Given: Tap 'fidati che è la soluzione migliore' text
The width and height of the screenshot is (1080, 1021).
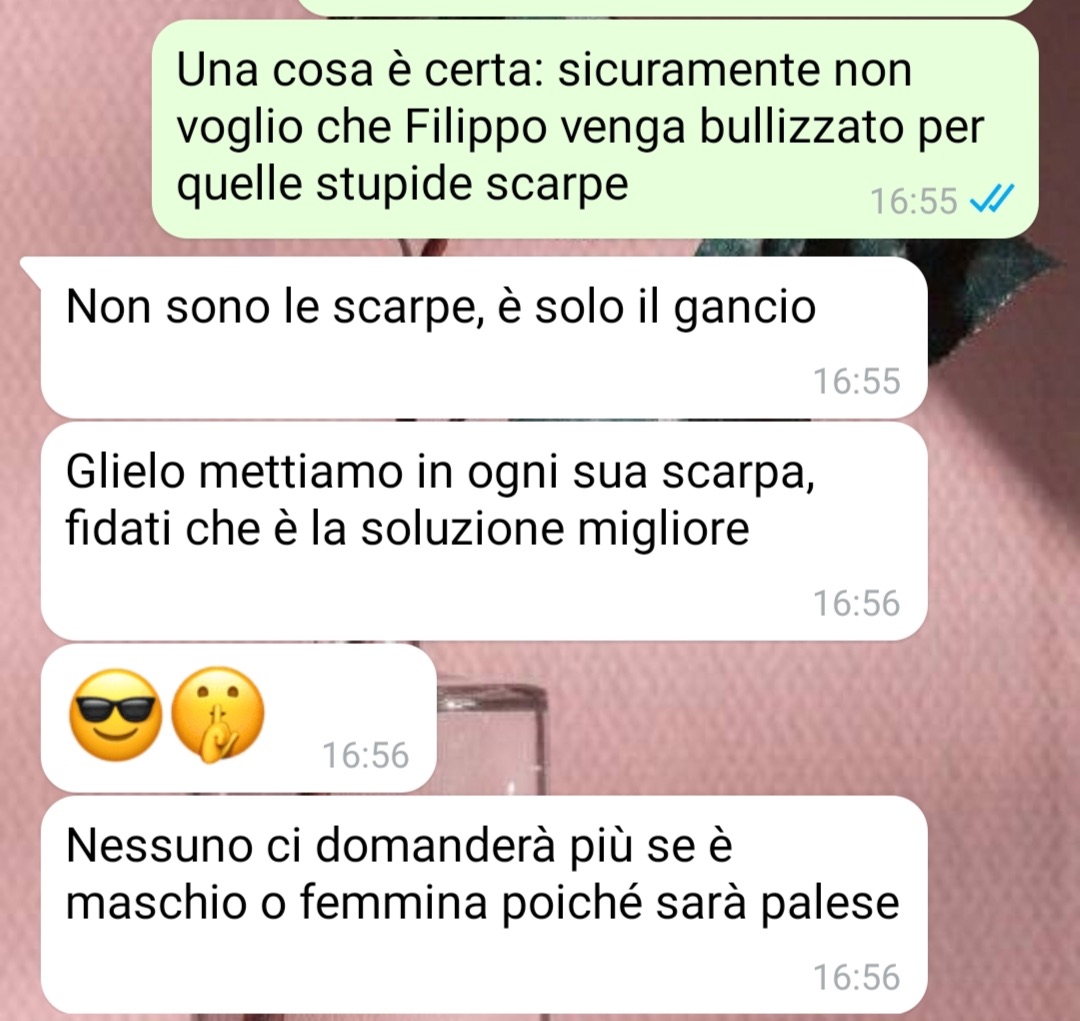Looking at the screenshot, I should pos(407,529).
